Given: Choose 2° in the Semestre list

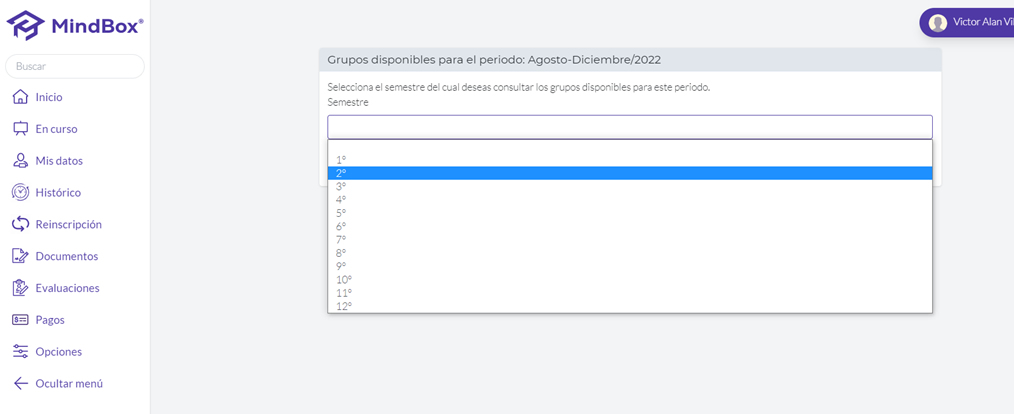Looking at the screenshot, I should pos(630,173).
